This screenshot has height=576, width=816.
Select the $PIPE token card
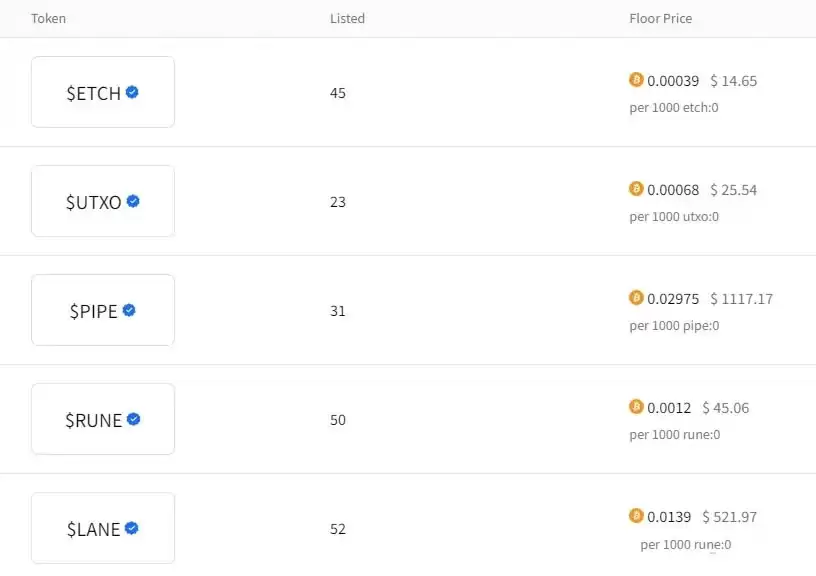pyautogui.click(x=103, y=310)
